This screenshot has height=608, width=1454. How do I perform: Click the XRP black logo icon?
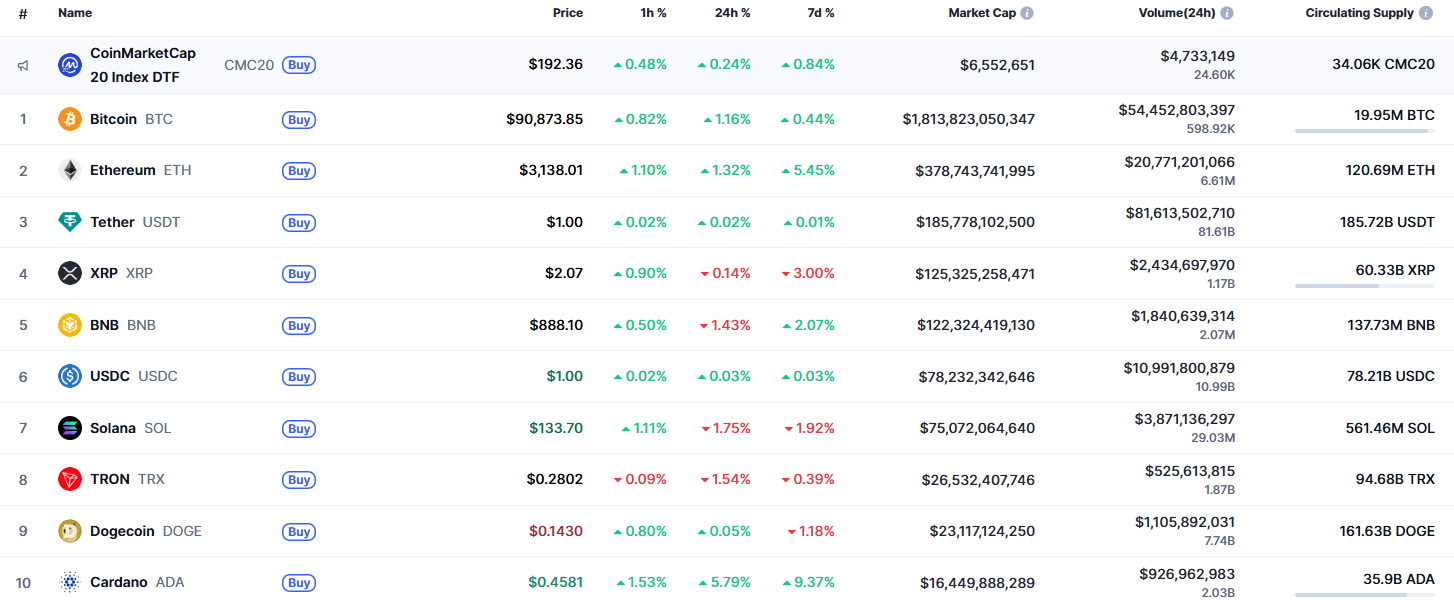[70, 273]
